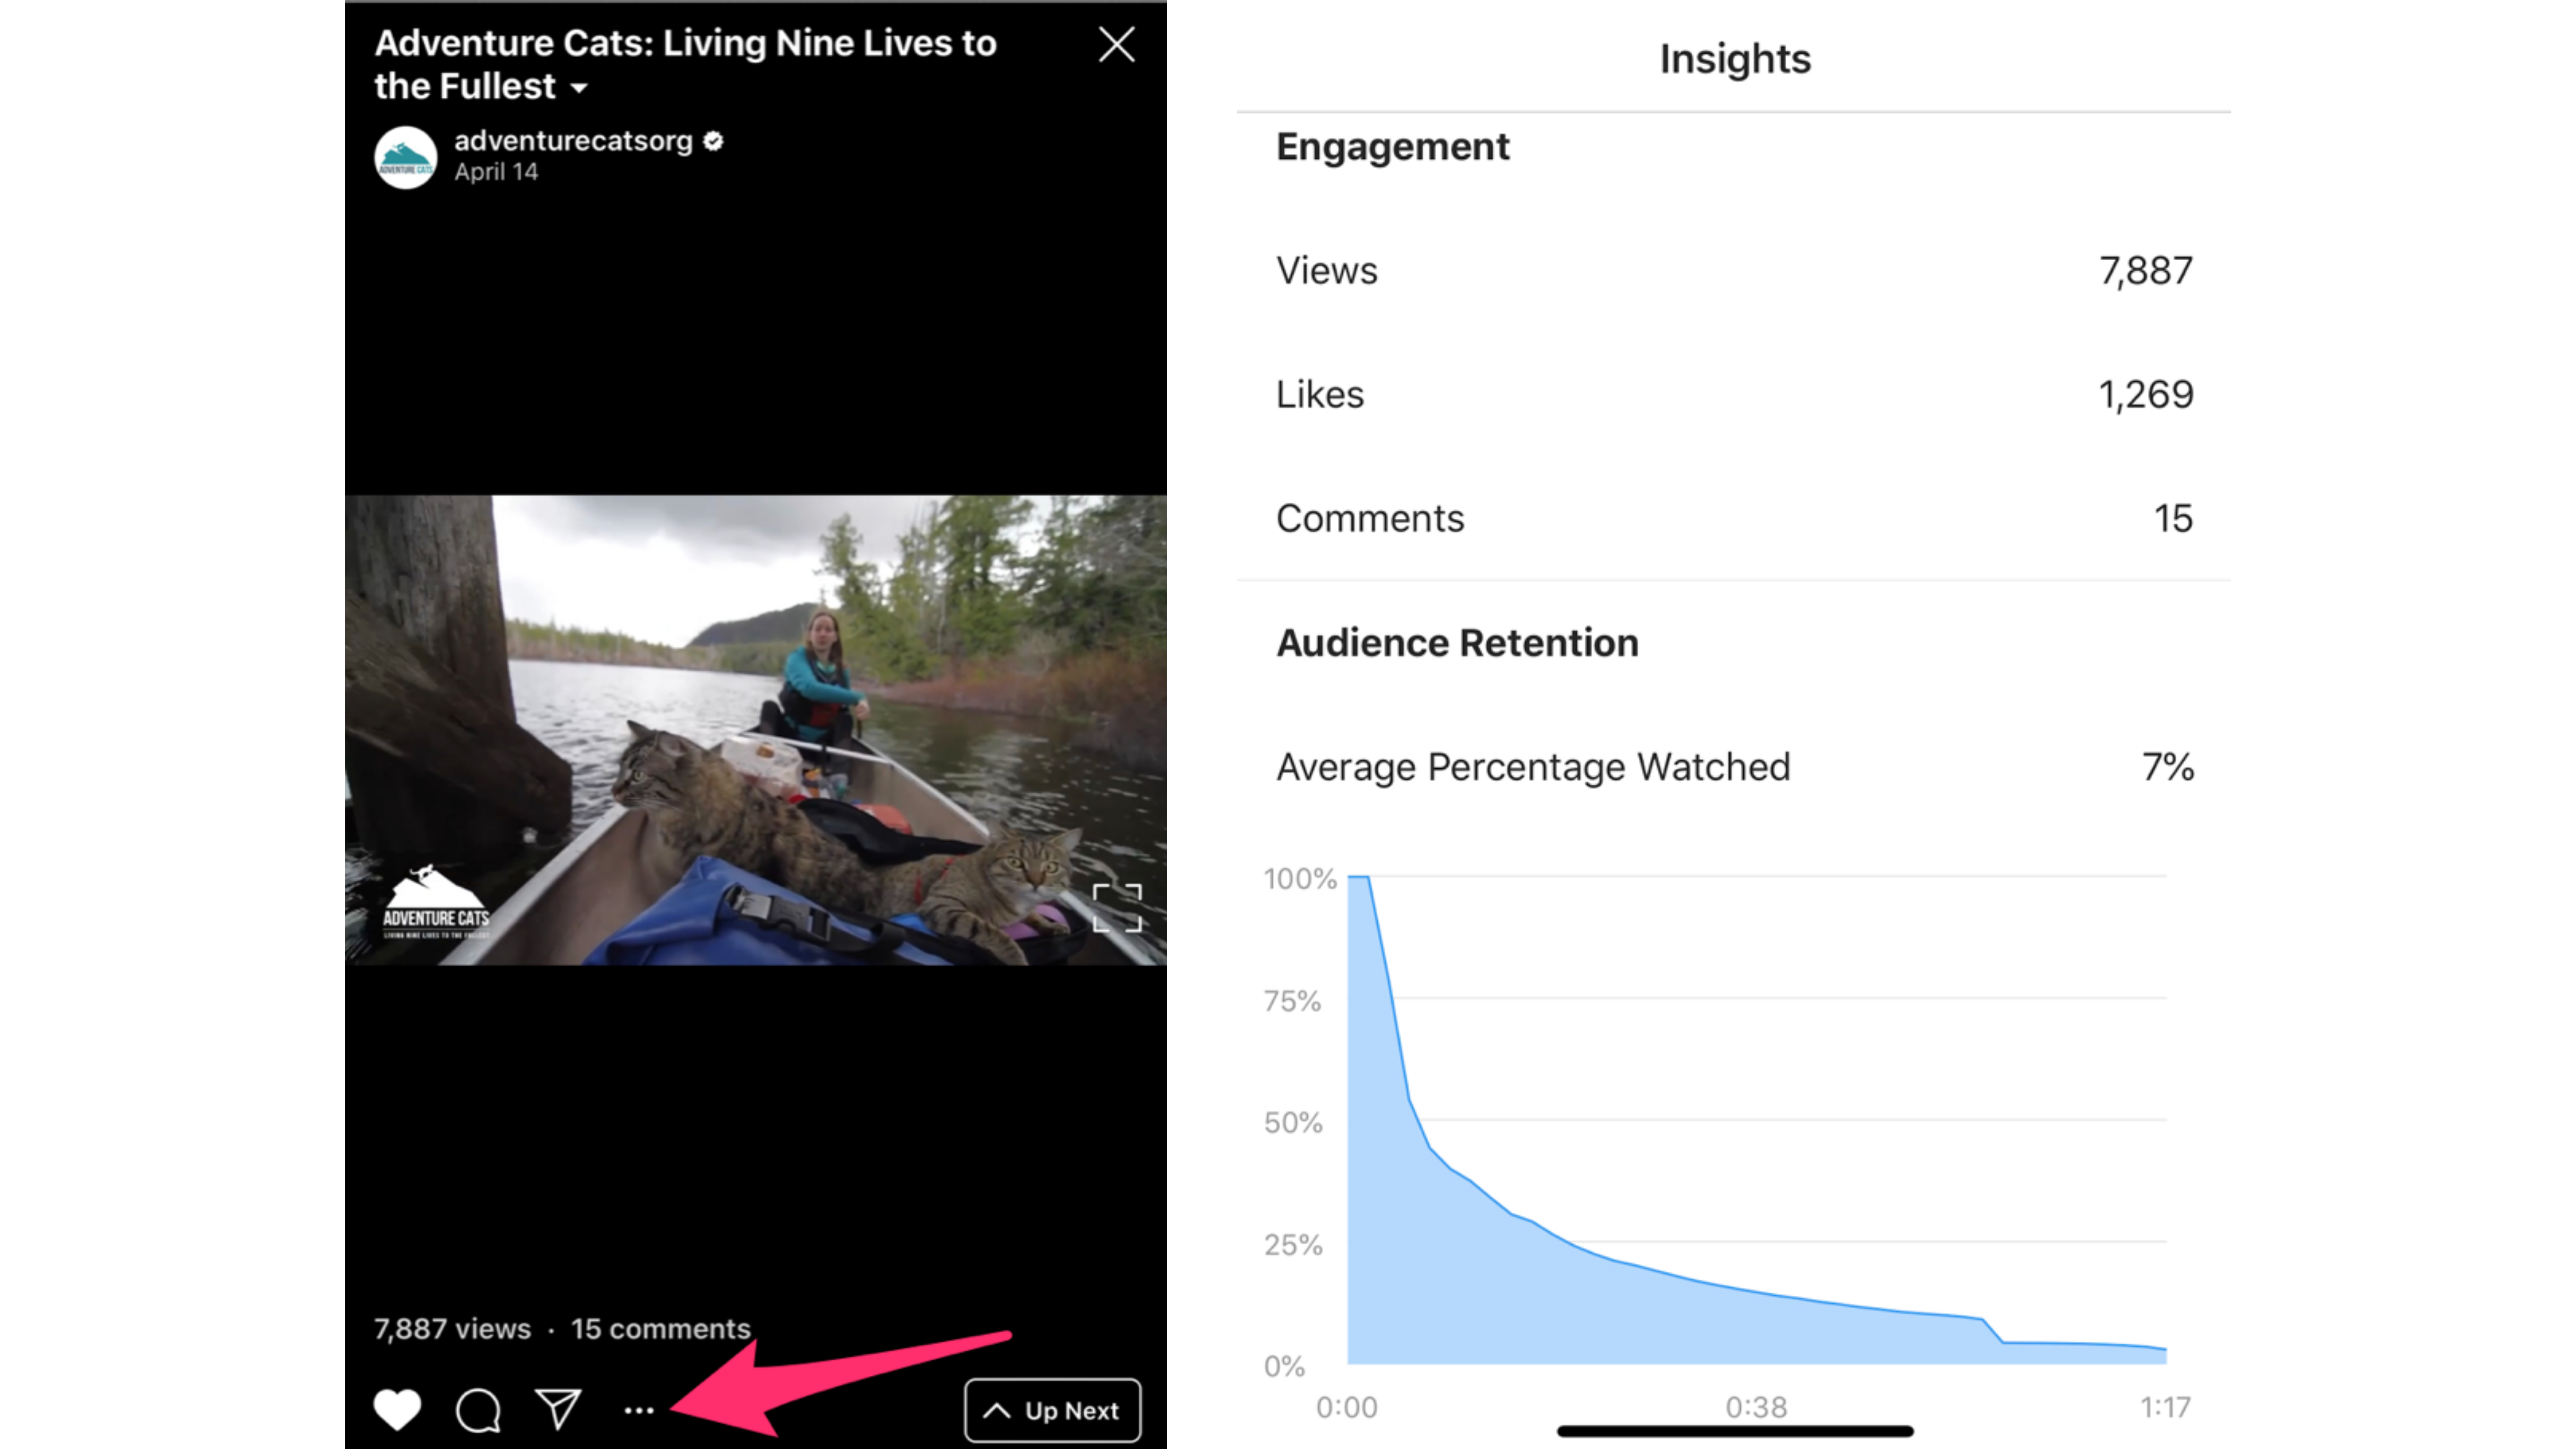Screen dimensions: 2576x1449
Task: Click the Up Next button
Action: point(1053,1410)
